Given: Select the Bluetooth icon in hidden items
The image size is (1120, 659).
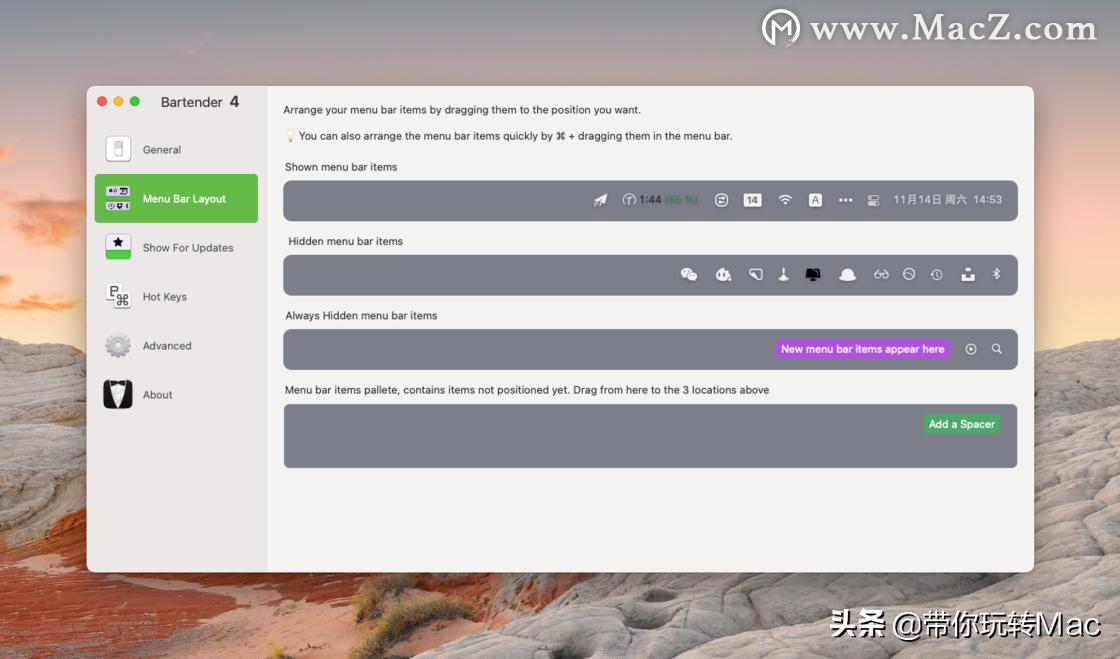Looking at the screenshot, I should click(x=996, y=274).
